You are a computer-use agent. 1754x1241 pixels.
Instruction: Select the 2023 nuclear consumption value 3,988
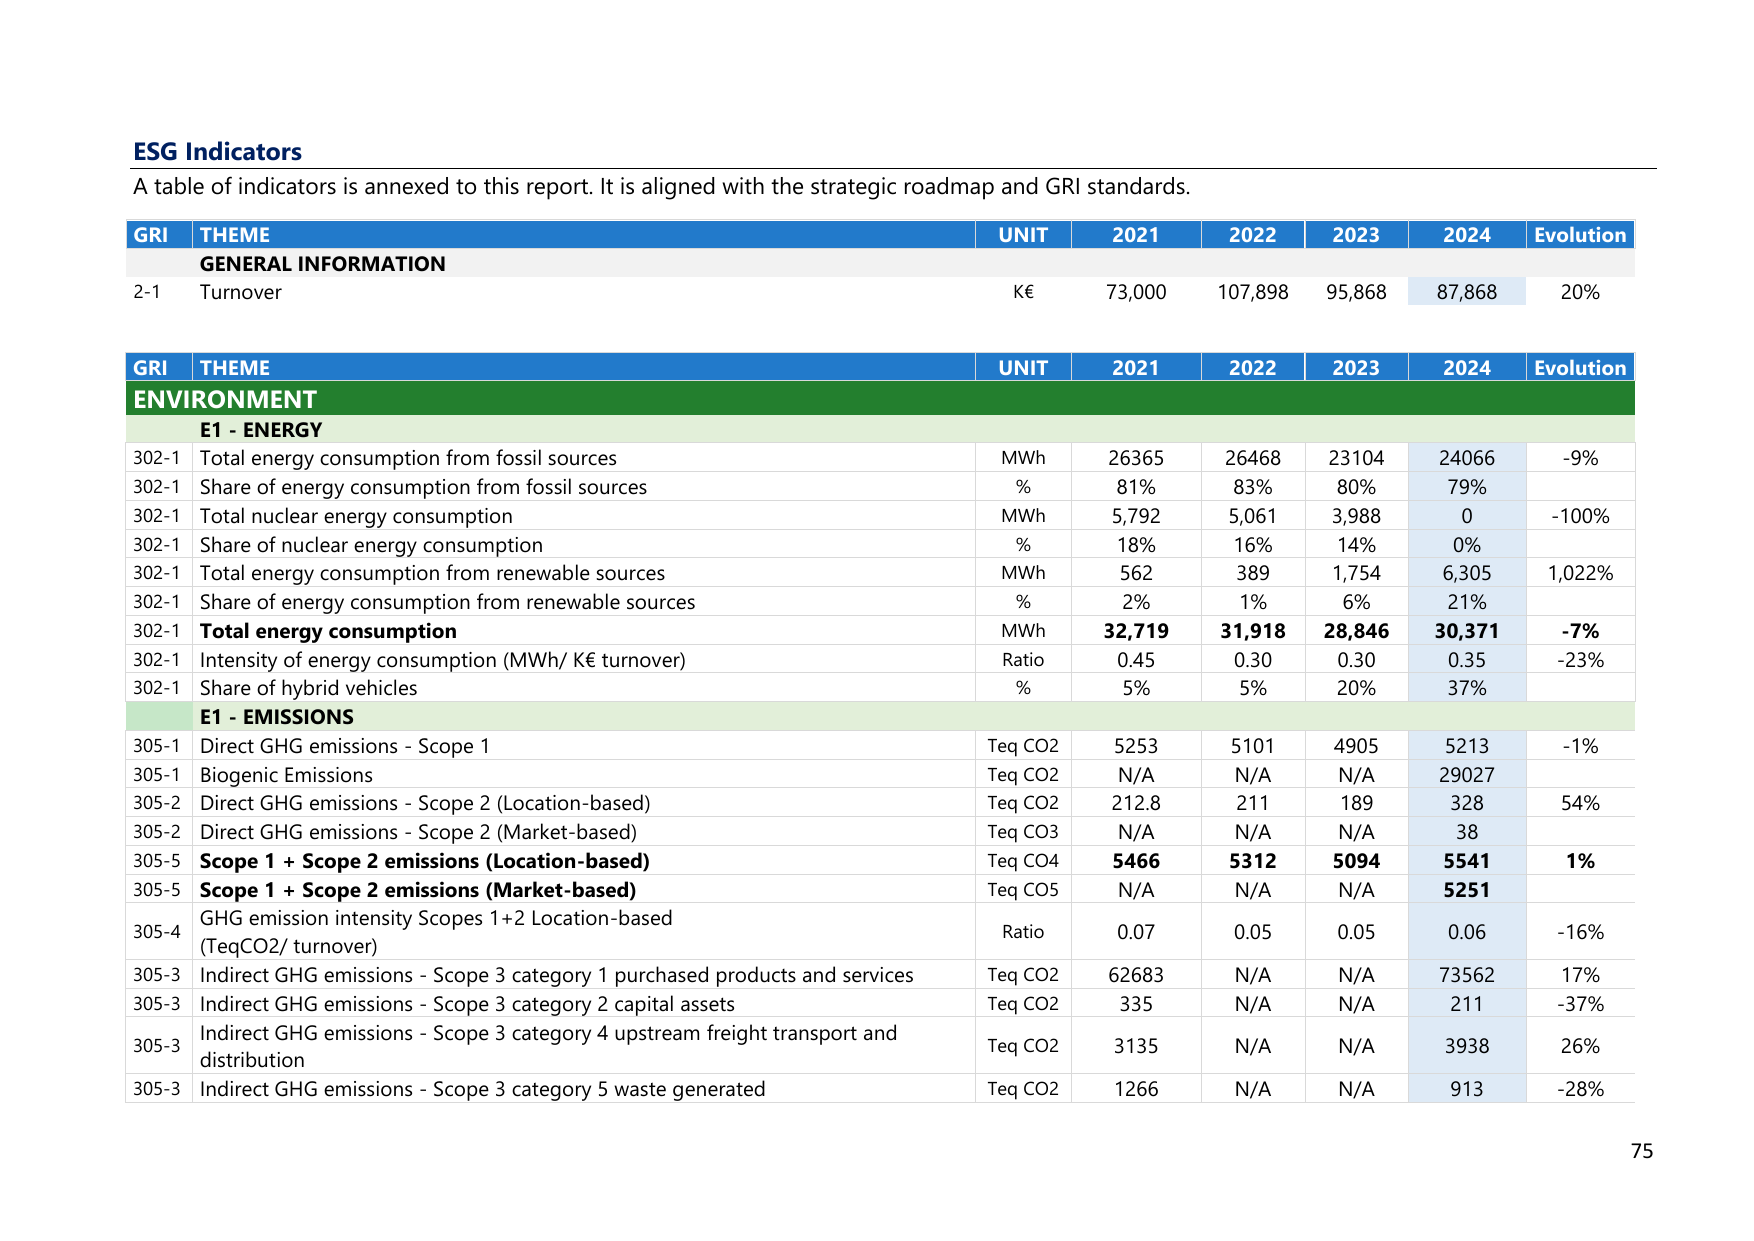(x=1355, y=516)
